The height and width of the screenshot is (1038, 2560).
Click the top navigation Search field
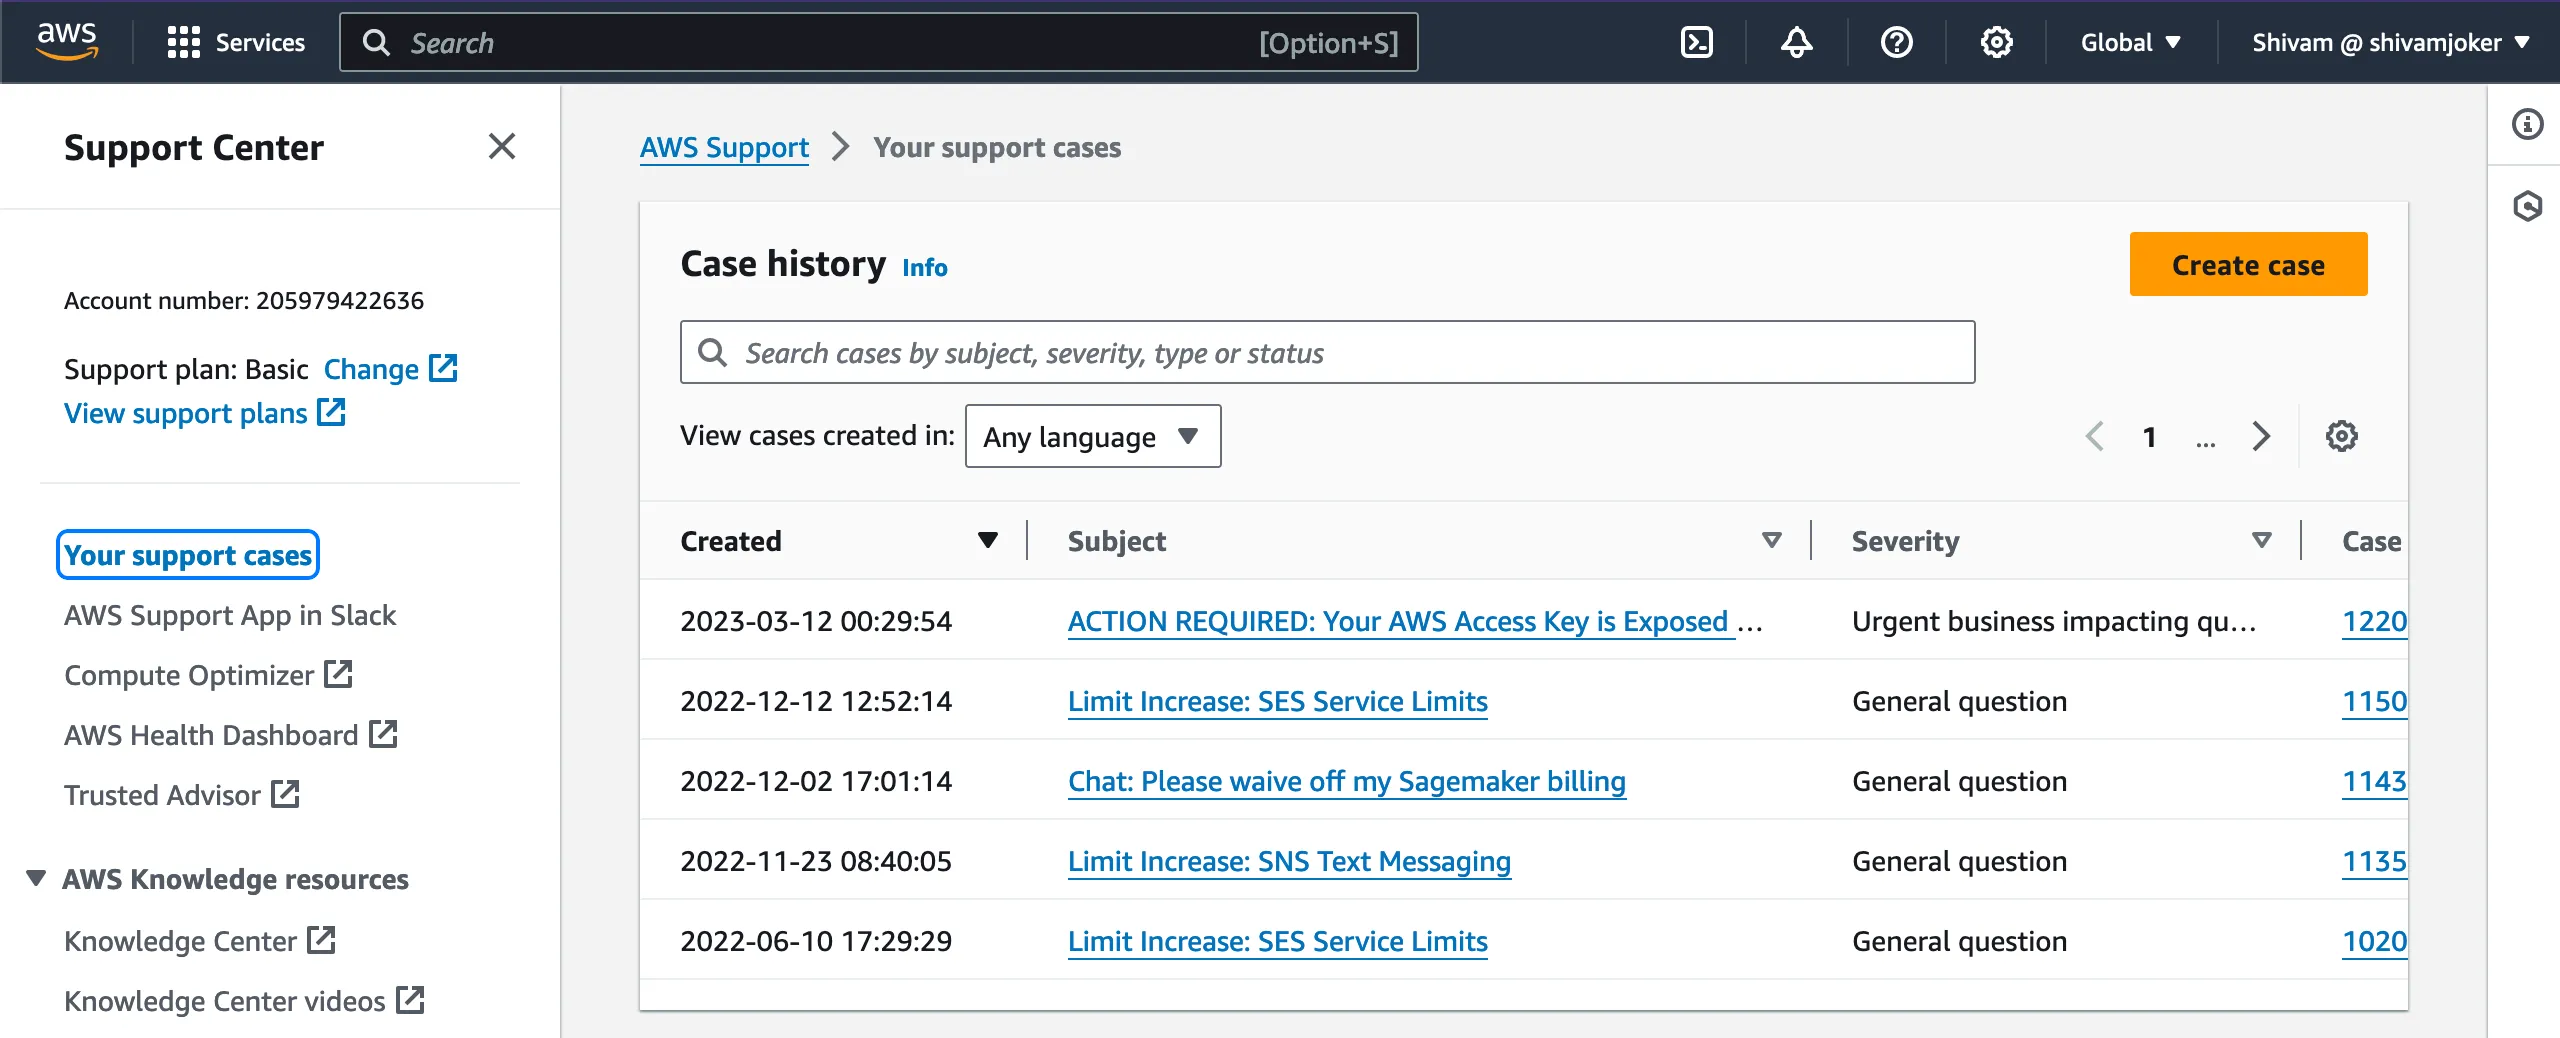[878, 42]
